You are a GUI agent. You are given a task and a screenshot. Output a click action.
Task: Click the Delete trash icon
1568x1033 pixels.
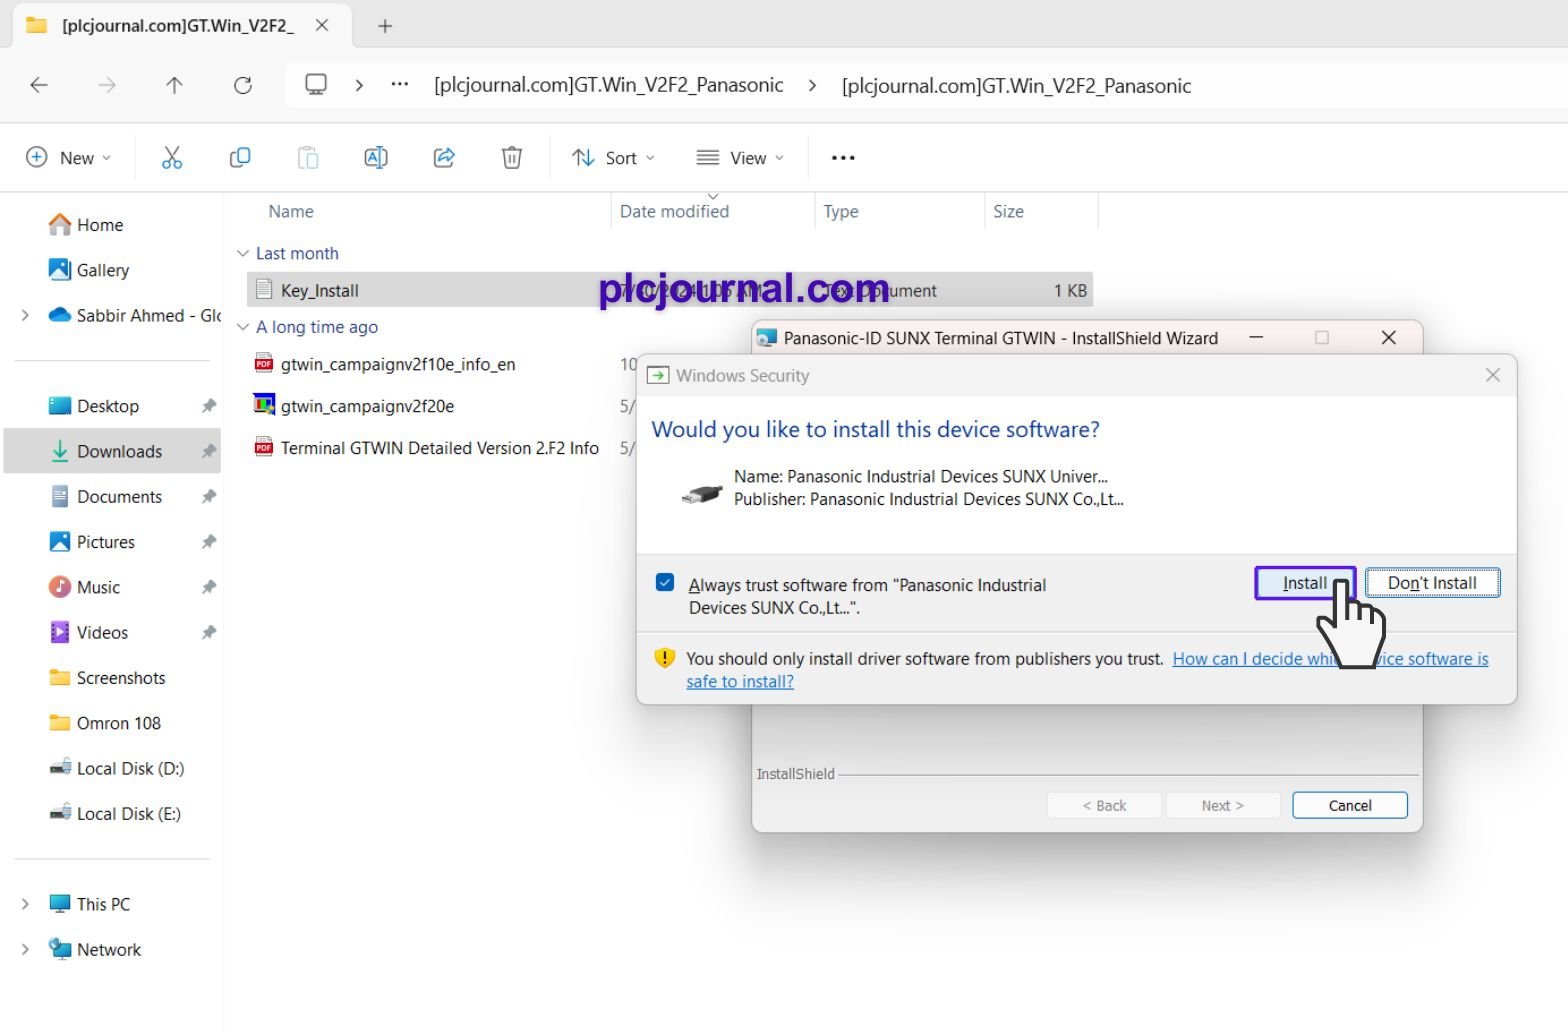click(512, 158)
